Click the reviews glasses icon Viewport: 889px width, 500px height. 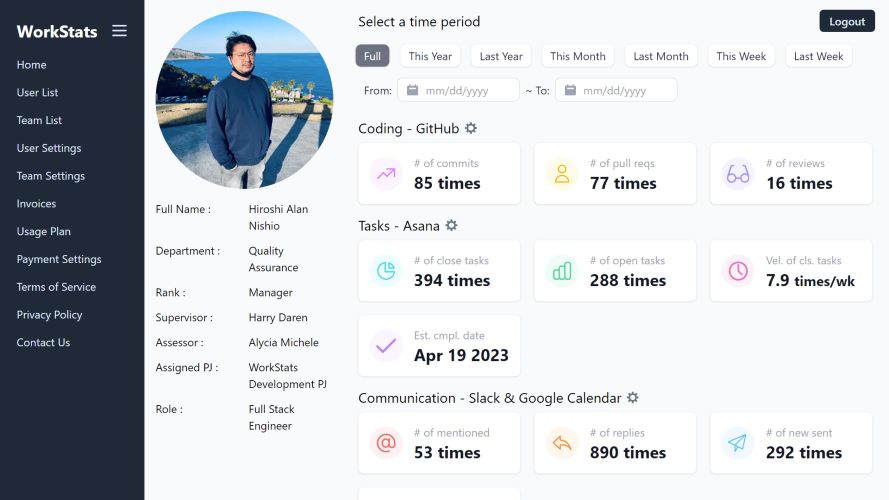[738, 173]
